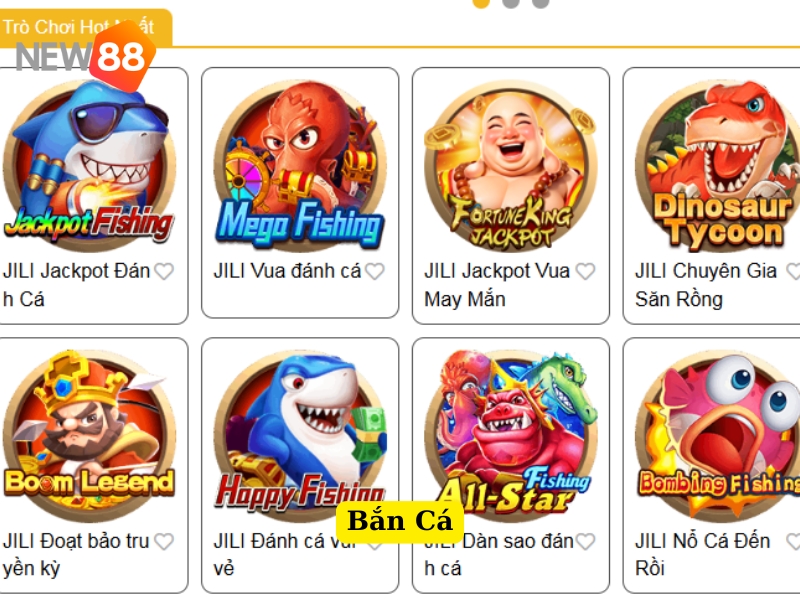
Task: Click the yellow Bắn Cá label
Action: tap(400, 521)
